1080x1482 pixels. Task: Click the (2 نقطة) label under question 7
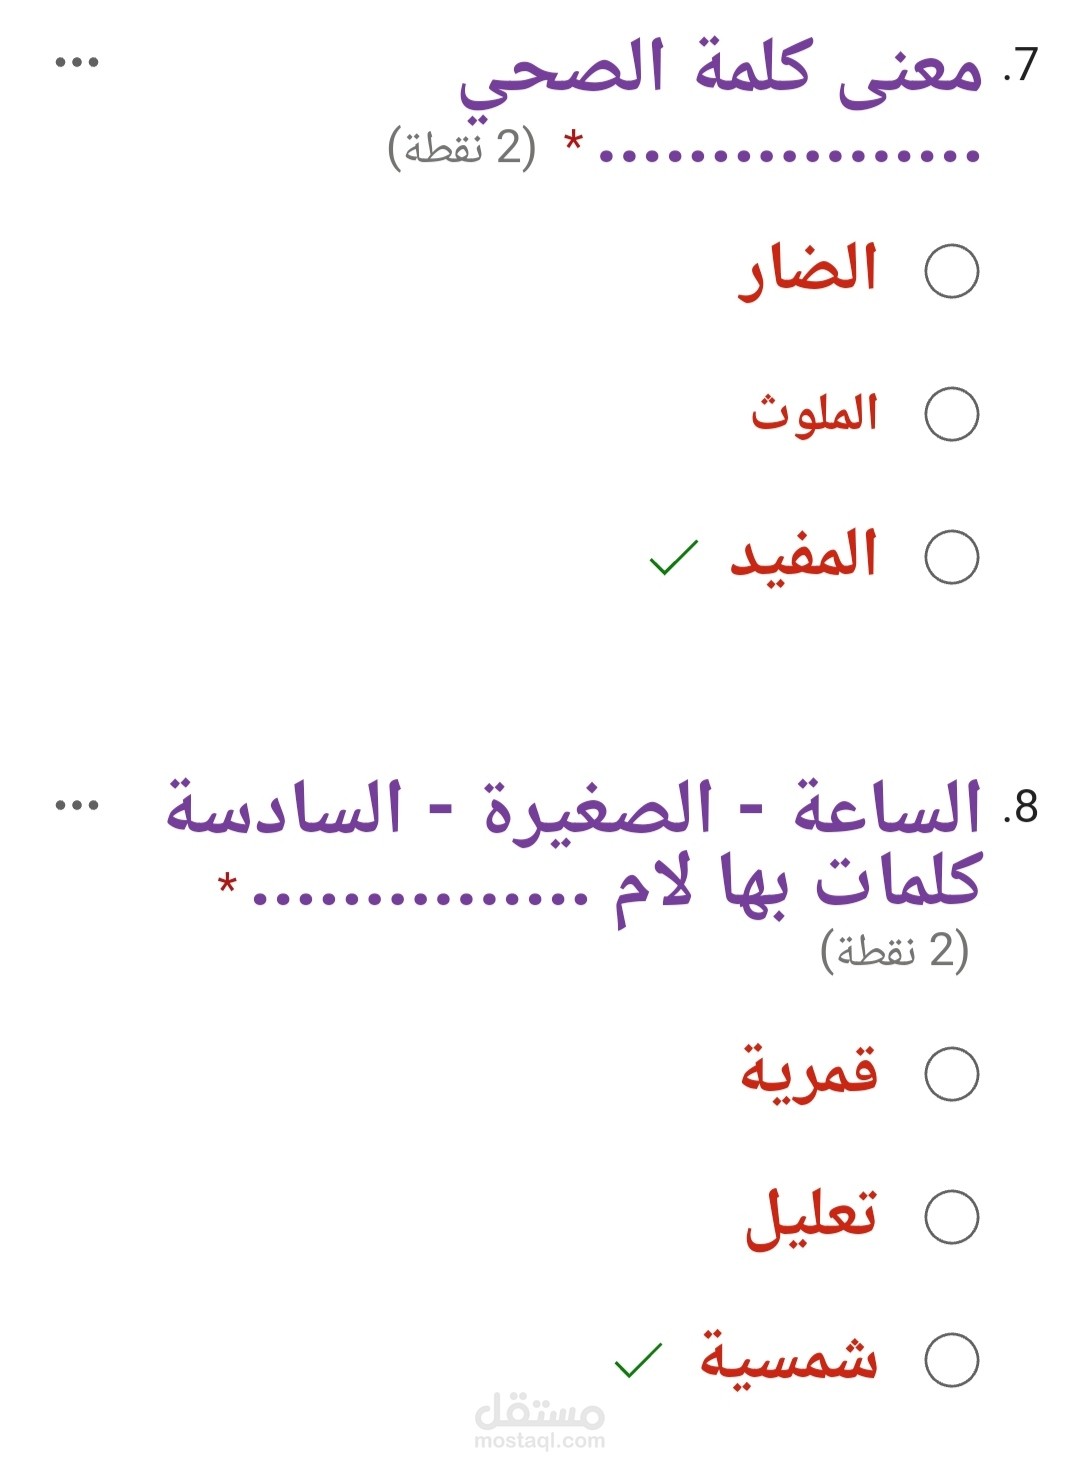pos(462,148)
